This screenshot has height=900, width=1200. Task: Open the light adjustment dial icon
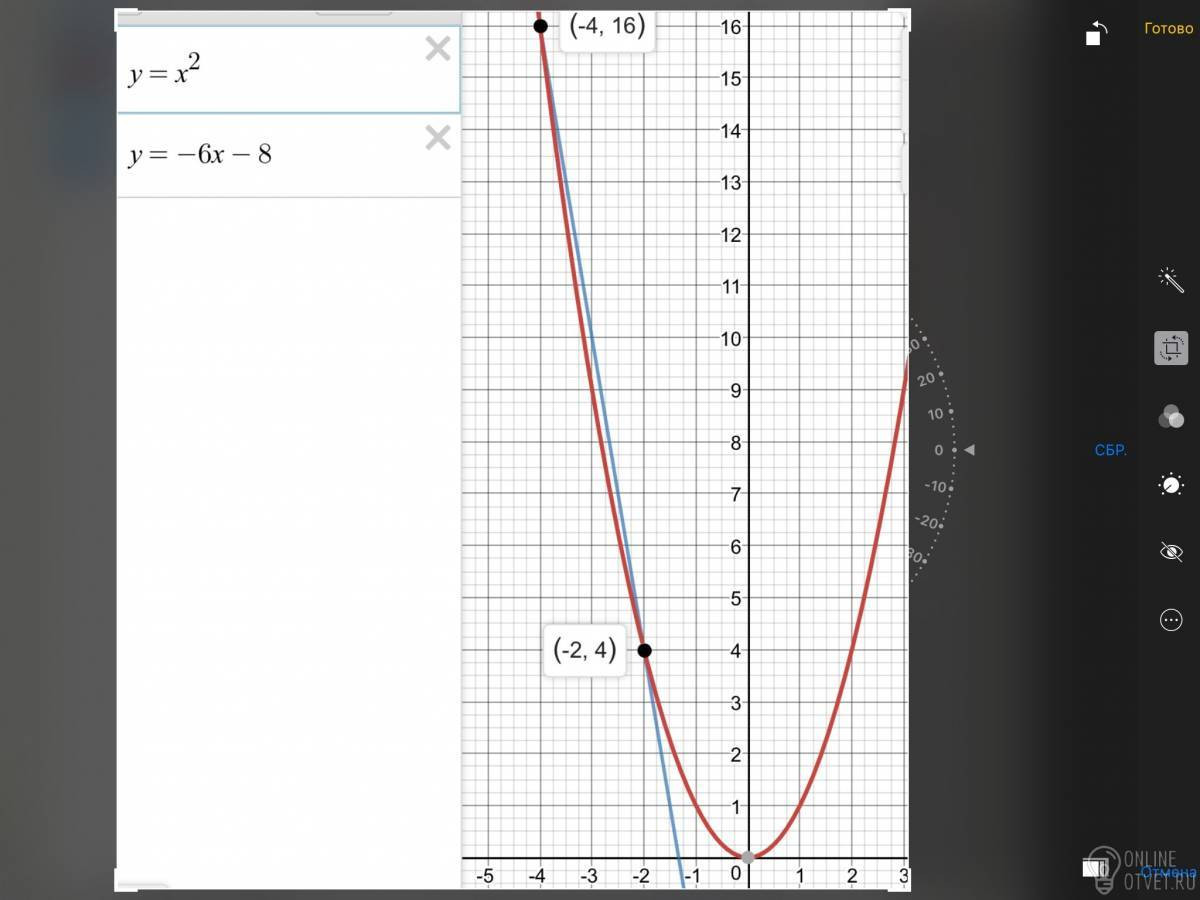1171,485
